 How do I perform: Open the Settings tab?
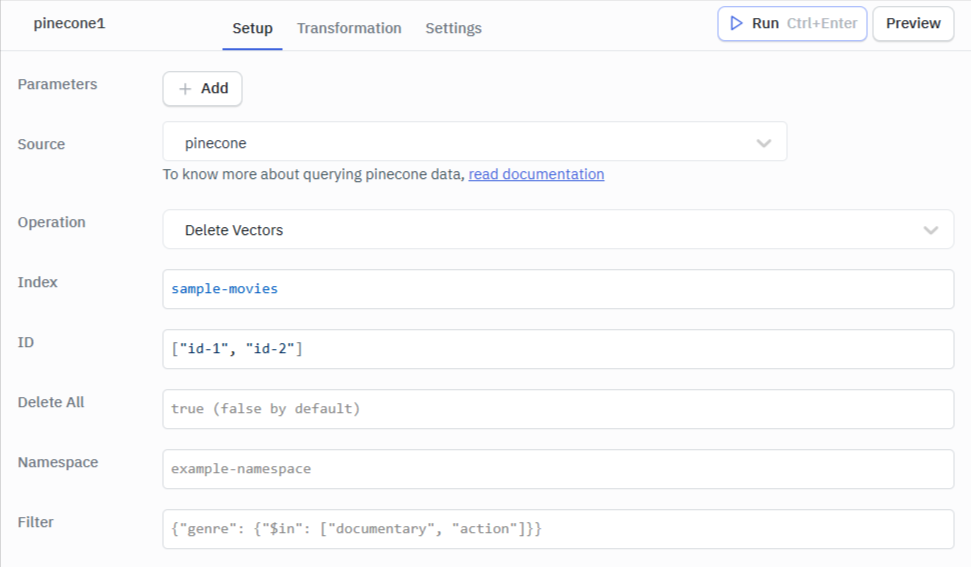[453, 28]
